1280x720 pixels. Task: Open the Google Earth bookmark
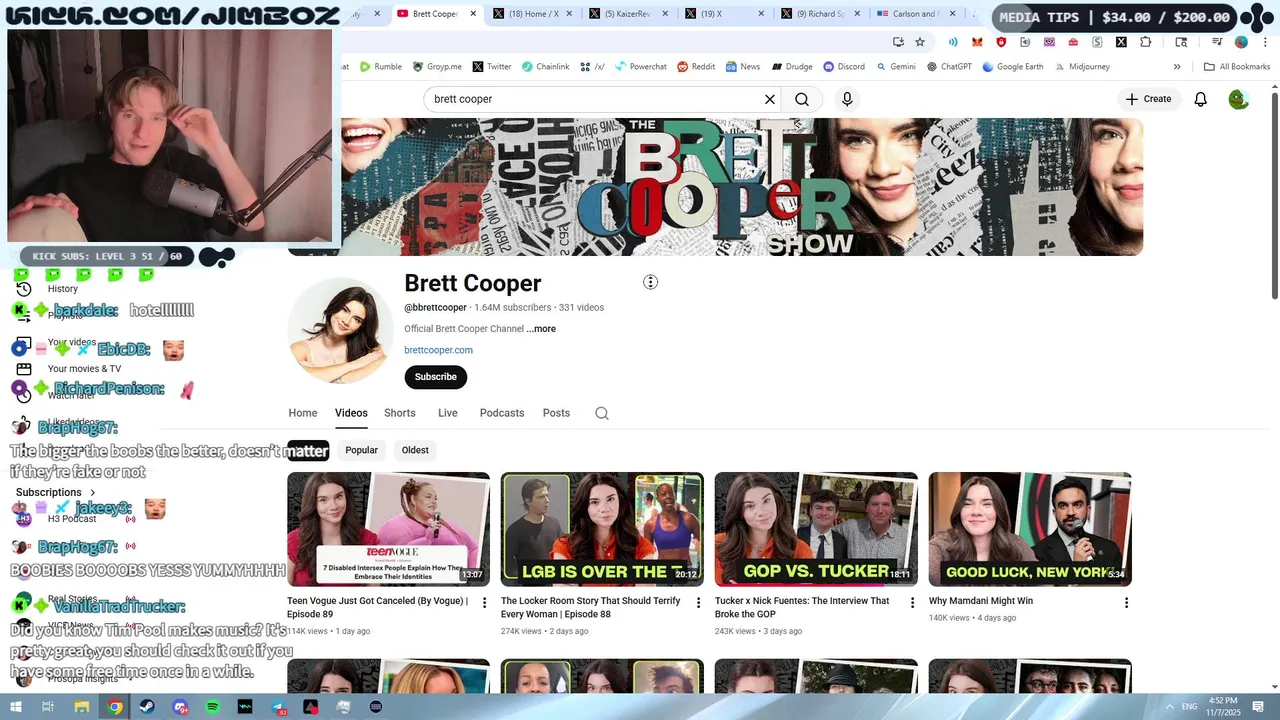pyautogui.click(x=1013, y=67)
